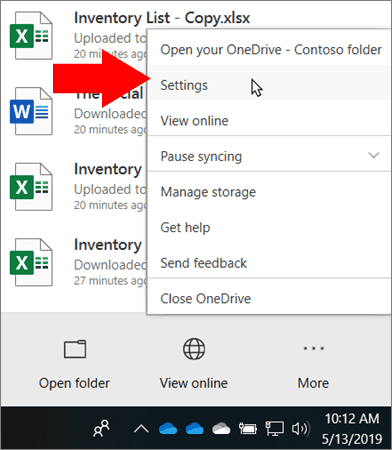The image size is (392, 450).
Task: Click the volume speaker tray icon
Action: tap(301, 429)
